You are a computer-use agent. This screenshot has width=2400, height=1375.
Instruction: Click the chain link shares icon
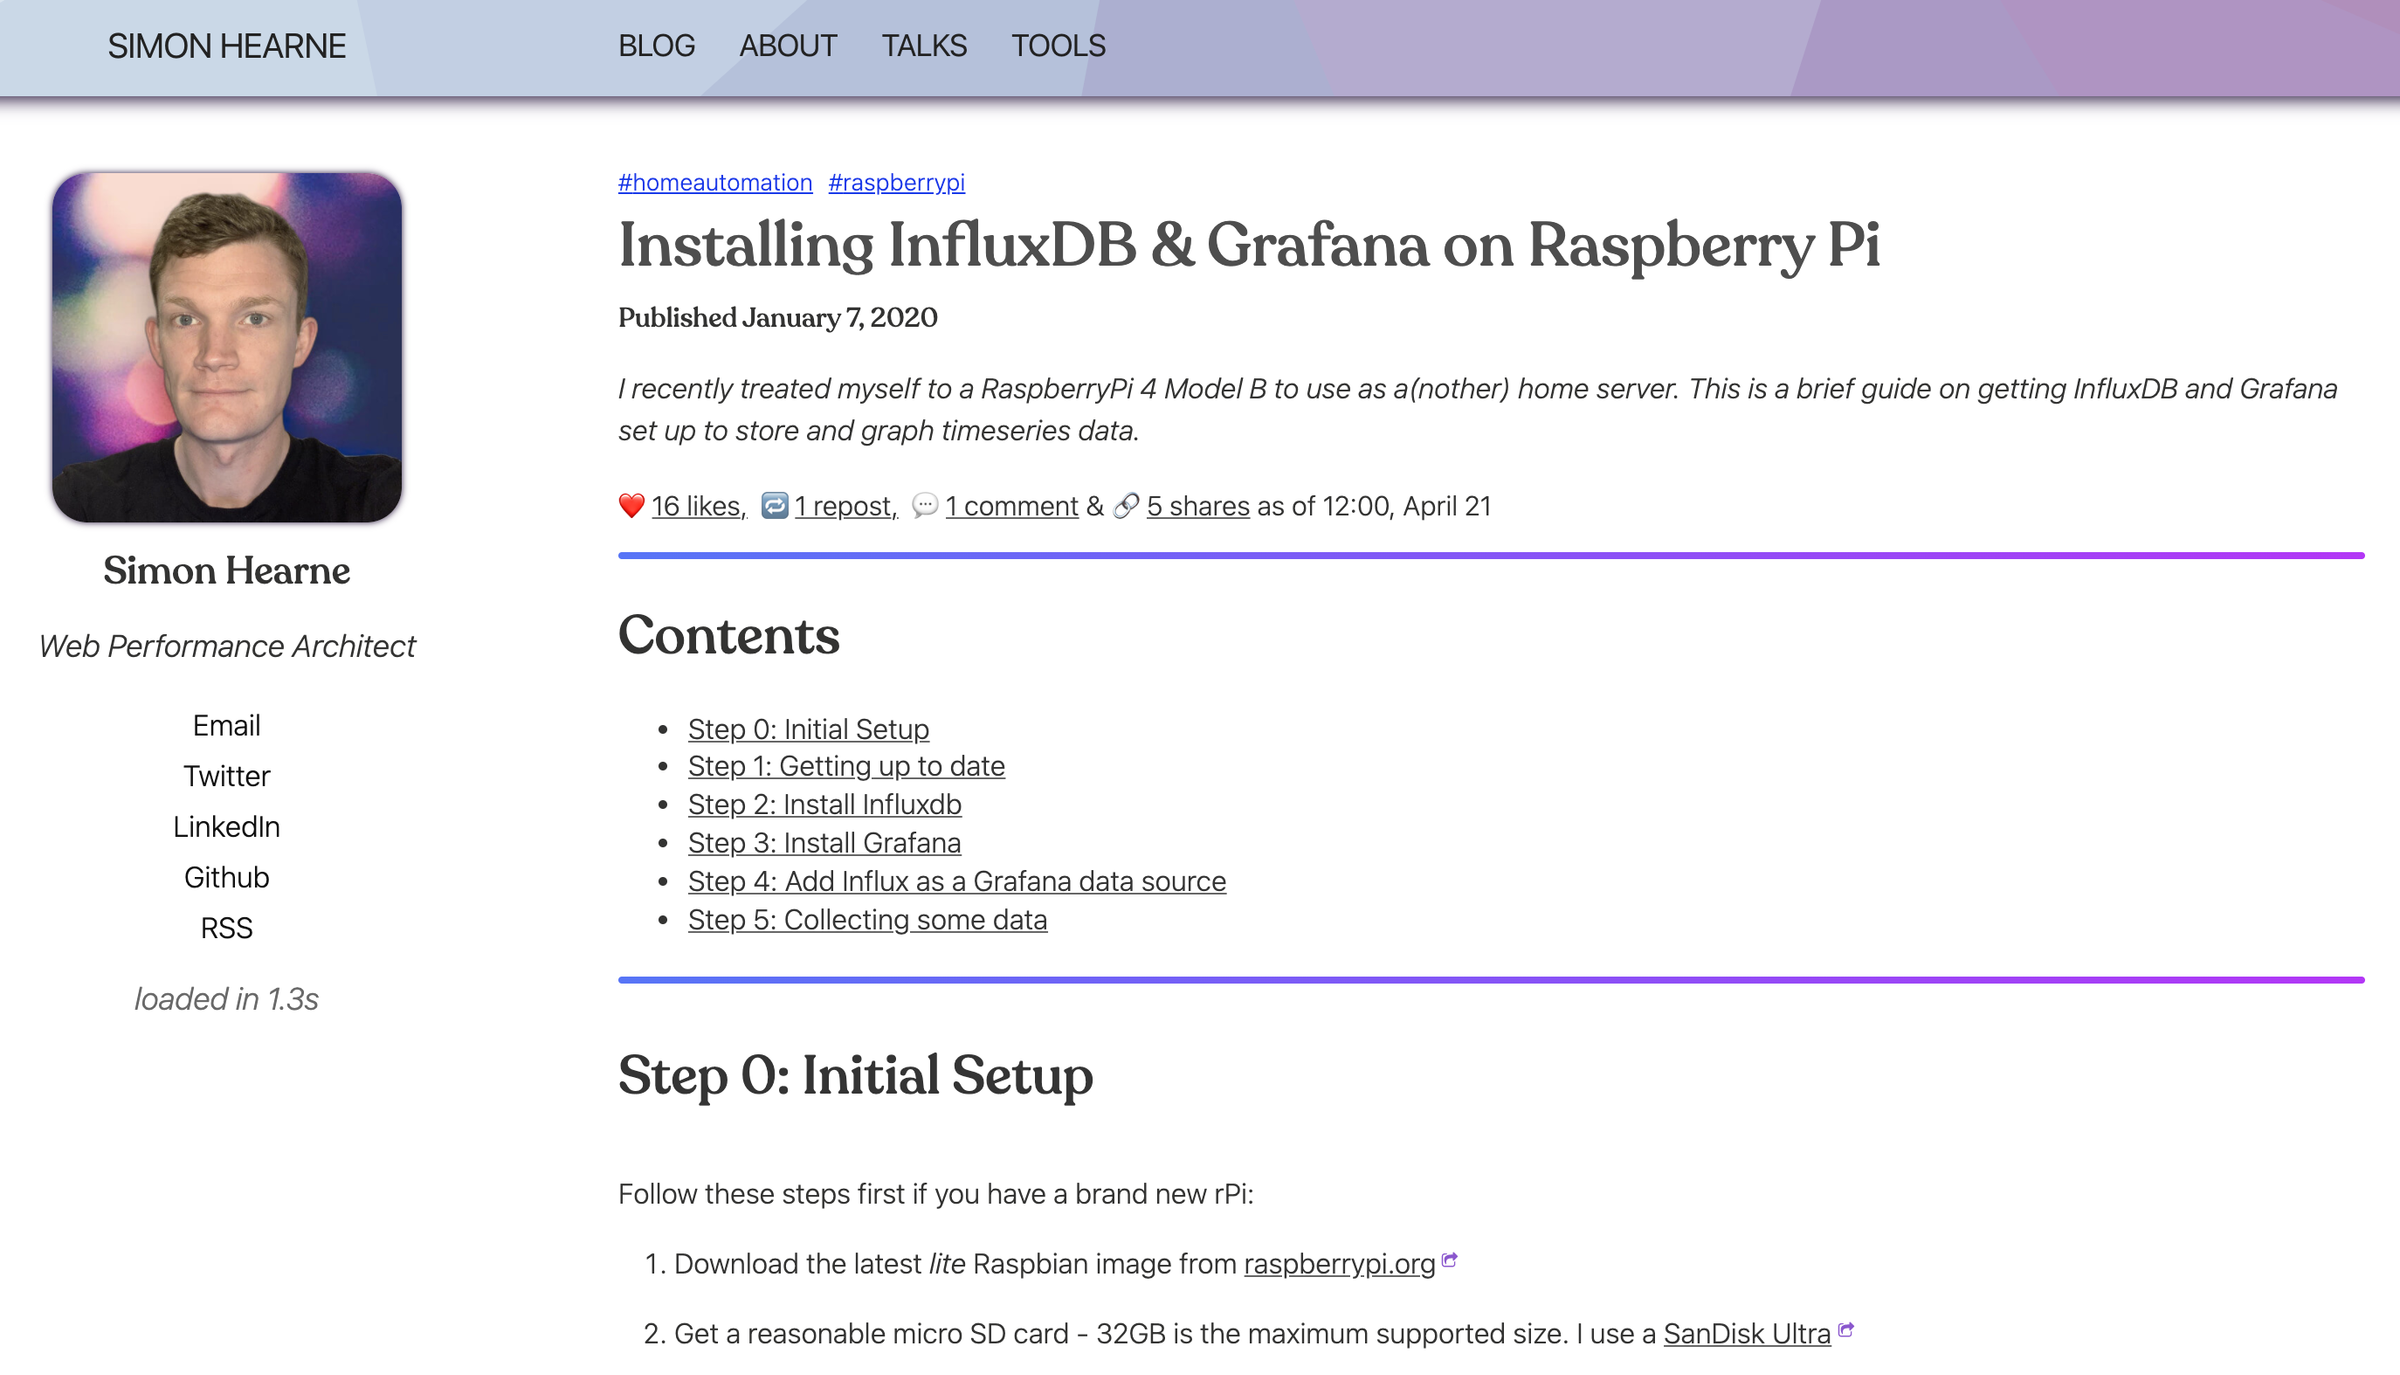[x=1126, y=506]
